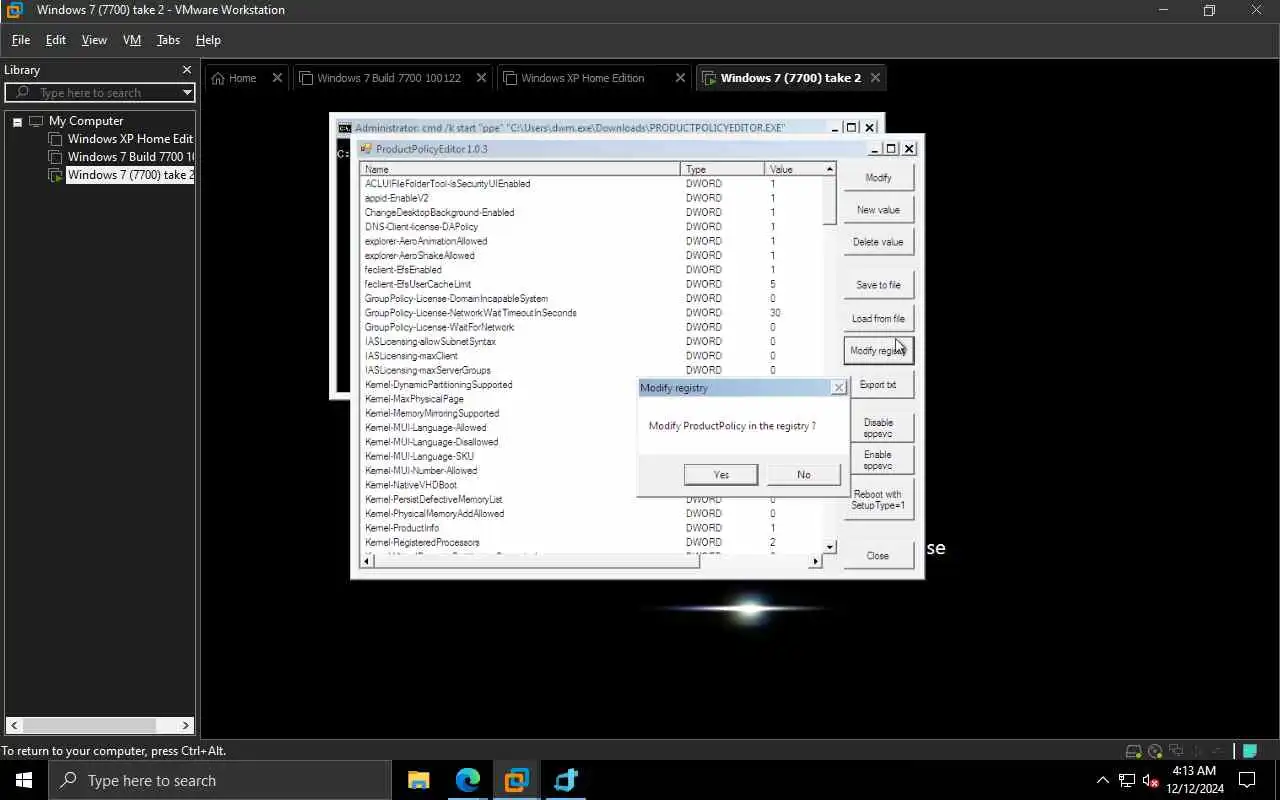The height and width of the screenshot is (800, 1280).
Task: Click Yes in the Modify registry dialog
Action: click(x=721, y=475)
